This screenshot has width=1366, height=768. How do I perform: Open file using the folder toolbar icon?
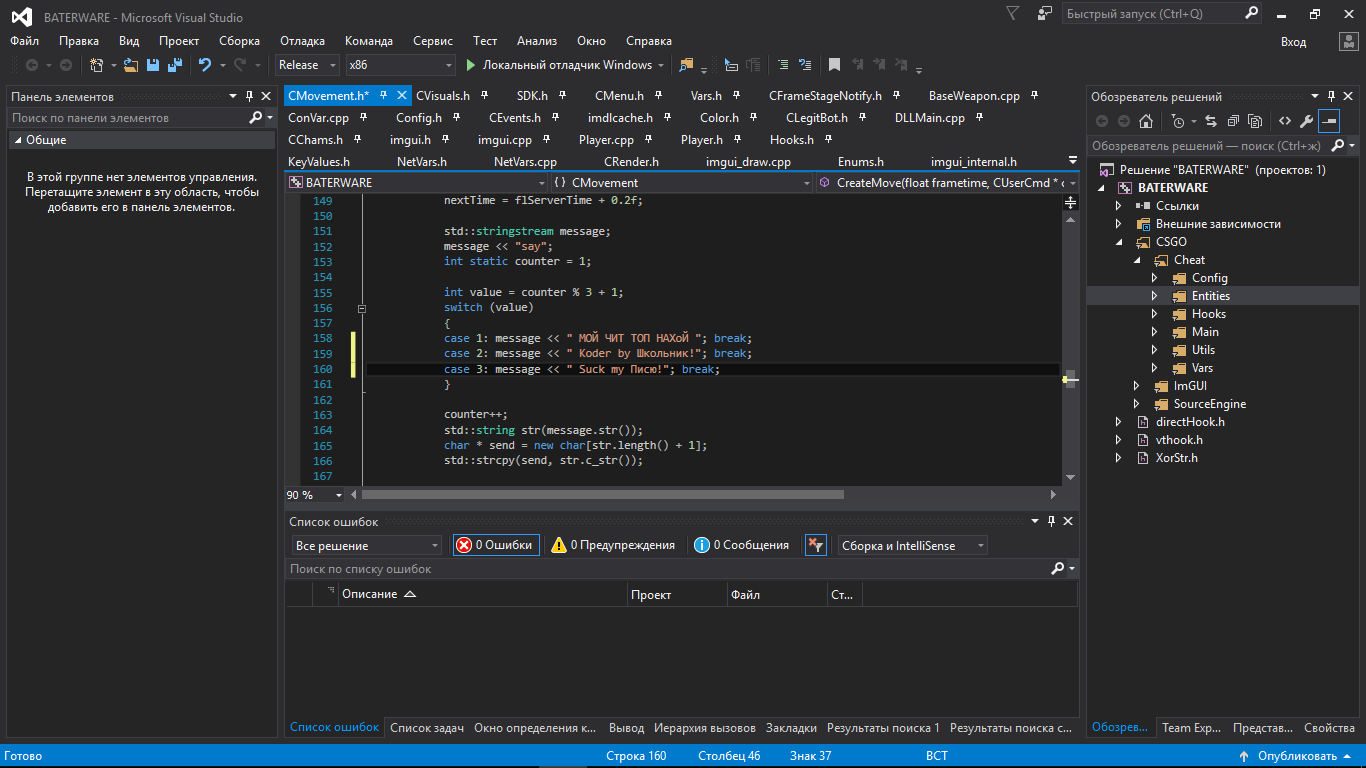(131, 65)
